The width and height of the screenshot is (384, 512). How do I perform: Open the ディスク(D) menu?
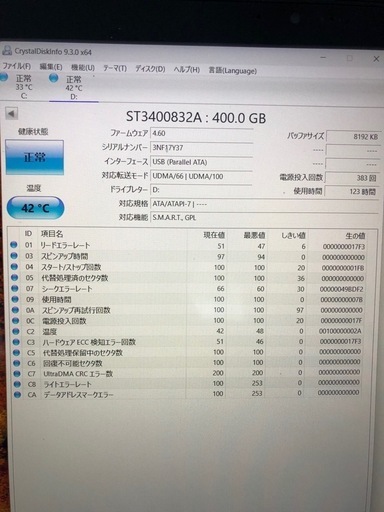(150, 69)
